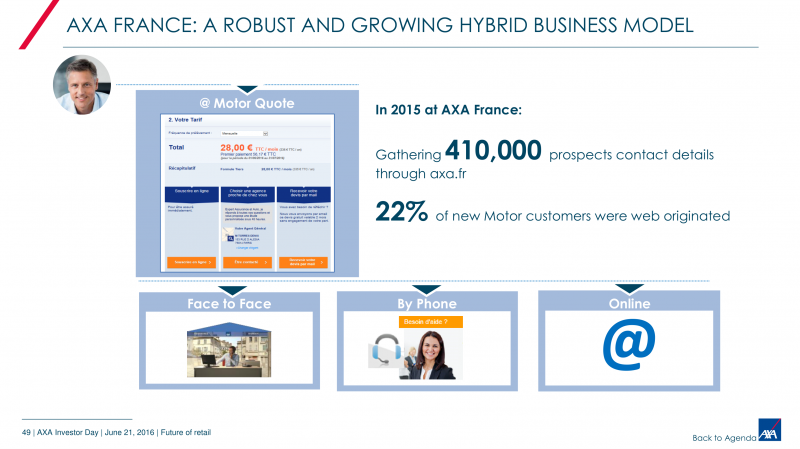Image resolution: width=800 pixels, height=449 pixels.
Task: Select the Online header
Action: pos(628,303)
